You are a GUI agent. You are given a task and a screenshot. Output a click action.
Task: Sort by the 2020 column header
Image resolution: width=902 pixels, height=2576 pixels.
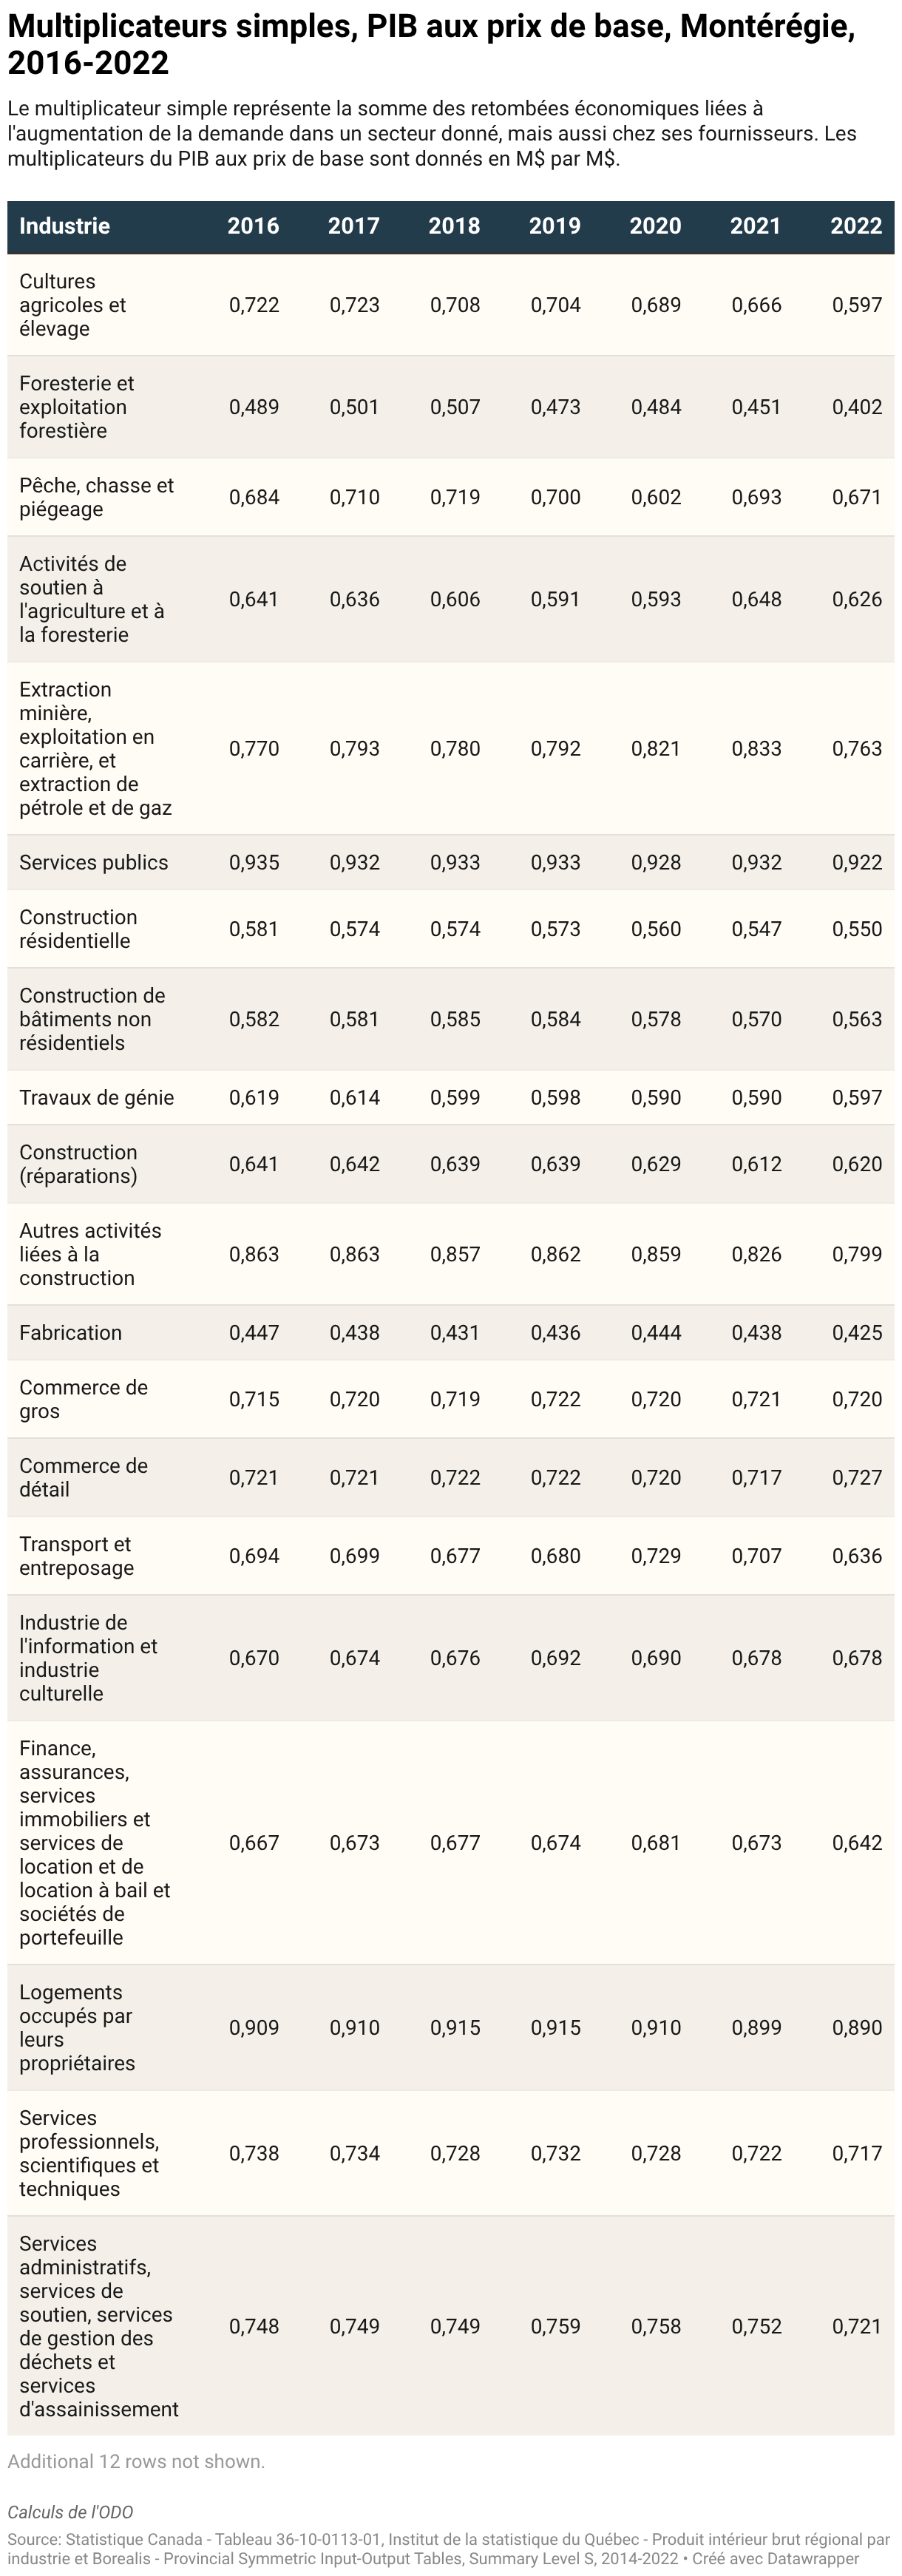click(x=655, y=226)
